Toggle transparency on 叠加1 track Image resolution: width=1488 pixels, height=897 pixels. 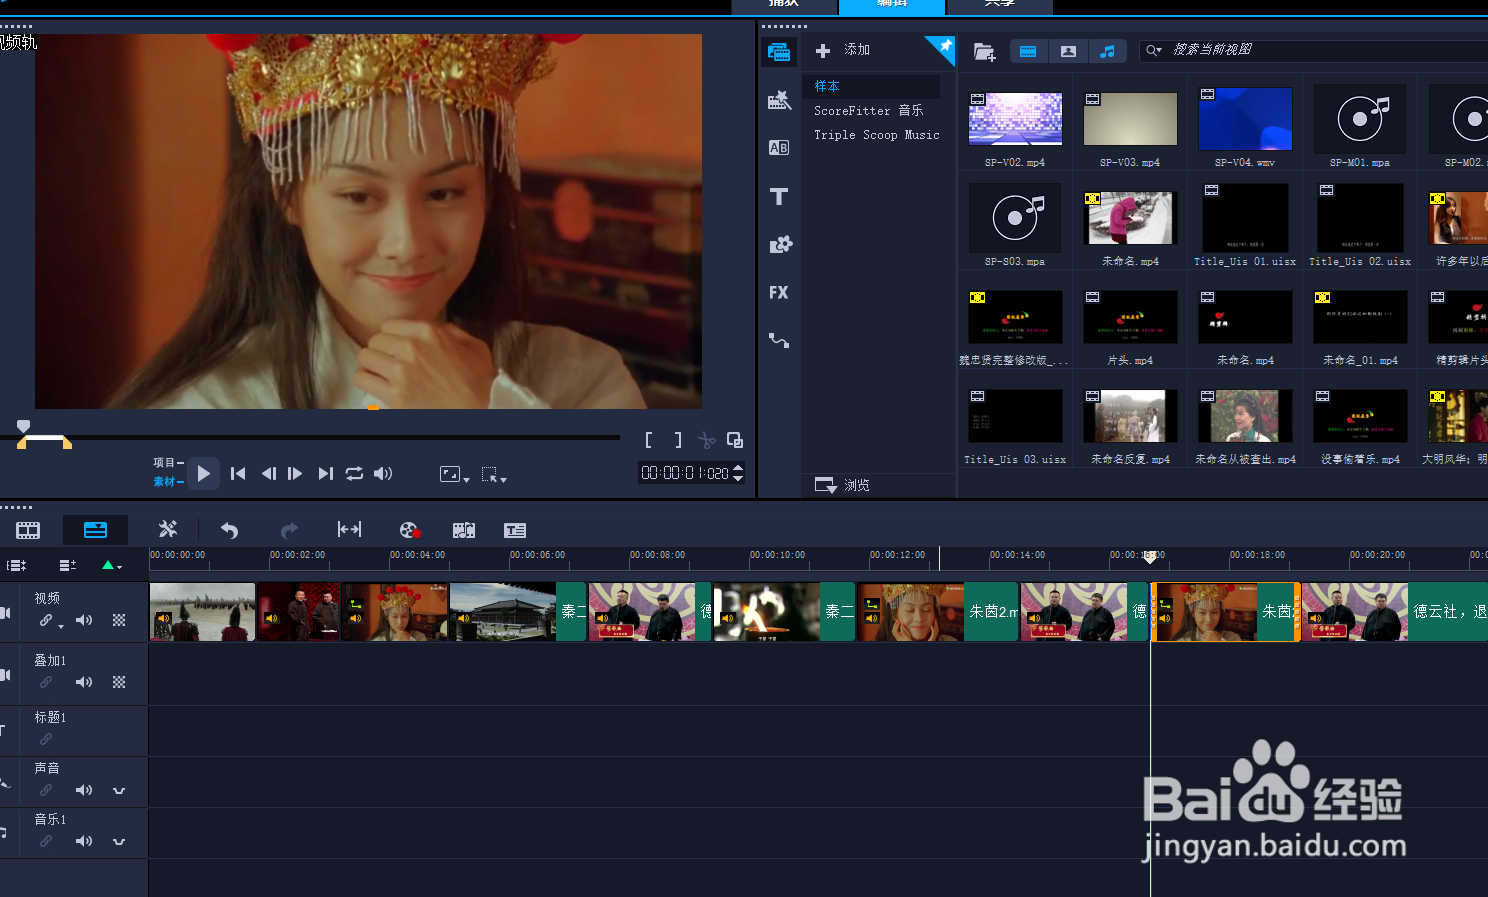click(x=119, y=682)
